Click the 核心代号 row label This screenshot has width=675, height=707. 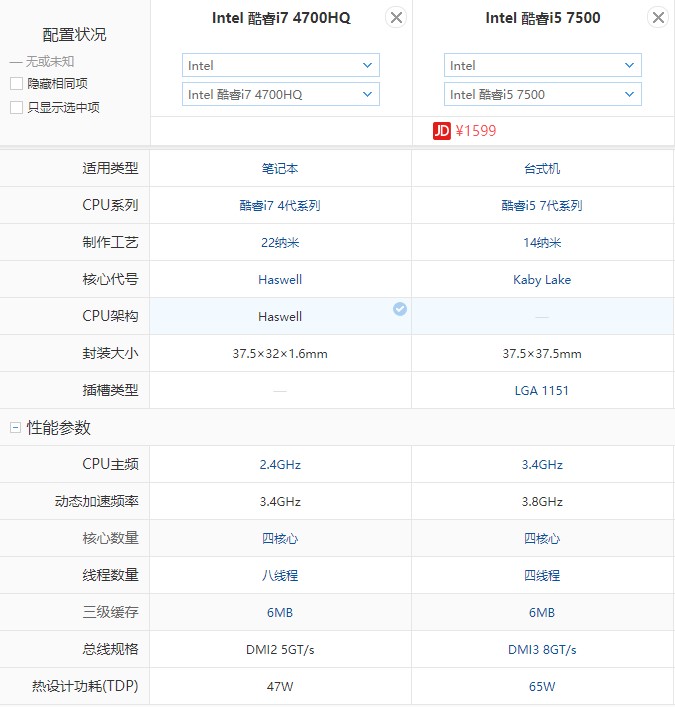click(x=110, y=279)
